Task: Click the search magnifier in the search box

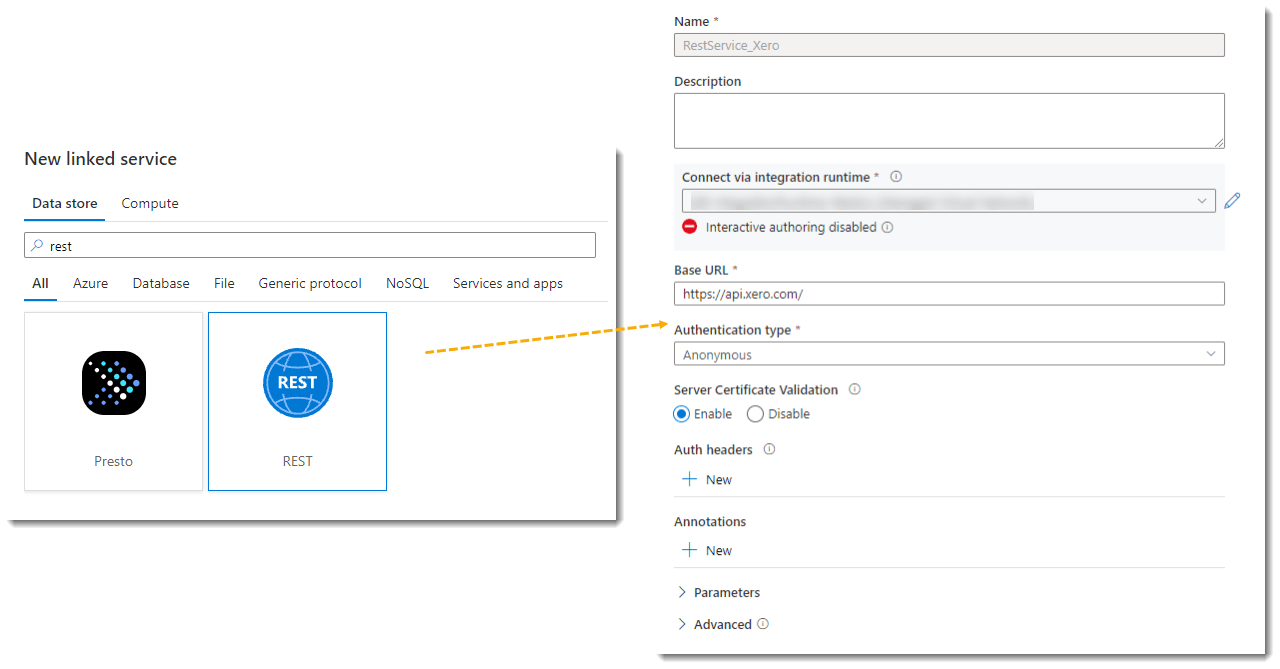Action: 36,245
